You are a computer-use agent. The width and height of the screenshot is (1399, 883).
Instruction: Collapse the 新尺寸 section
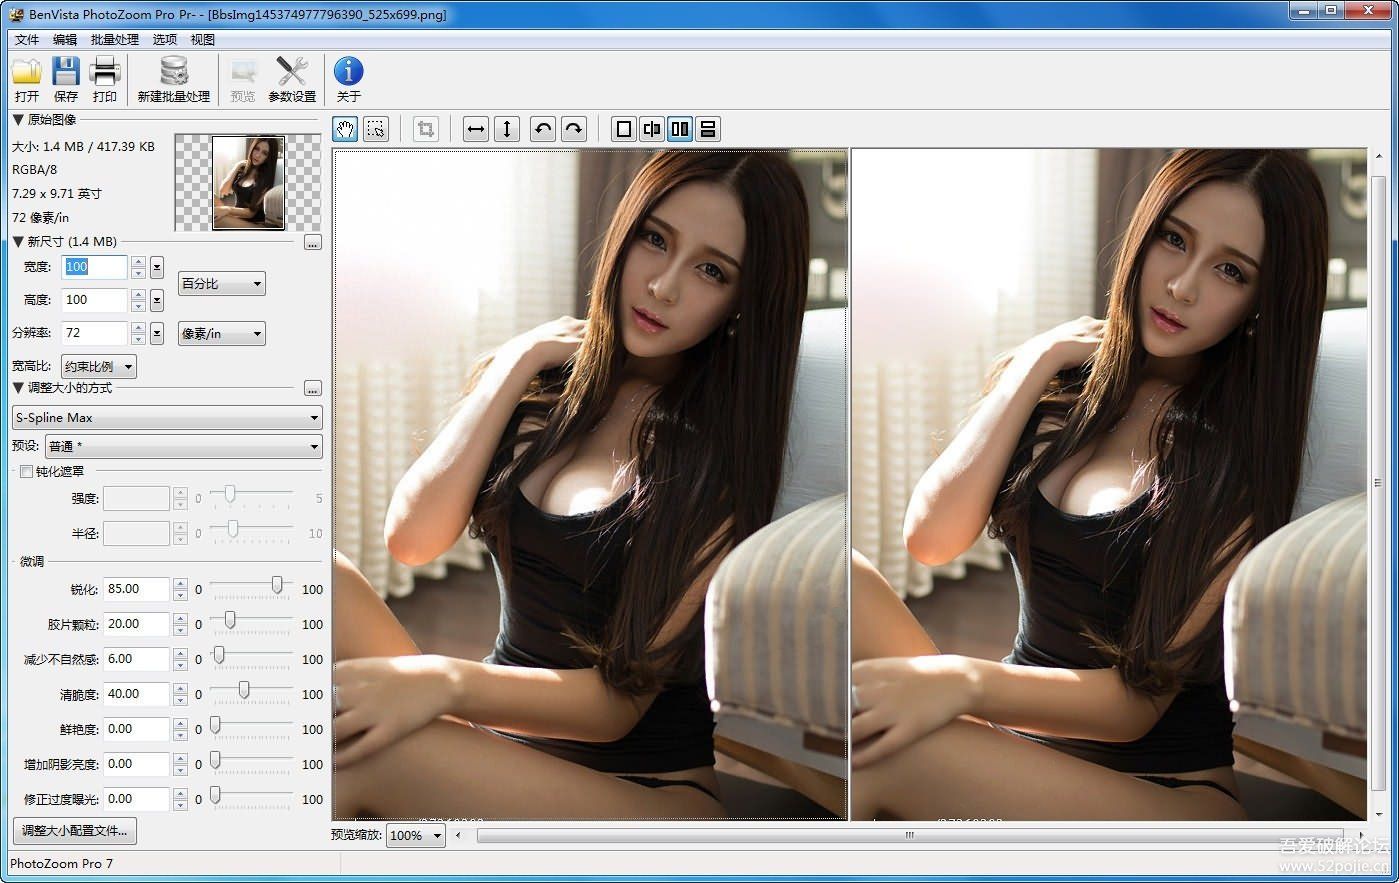(18, 242)
